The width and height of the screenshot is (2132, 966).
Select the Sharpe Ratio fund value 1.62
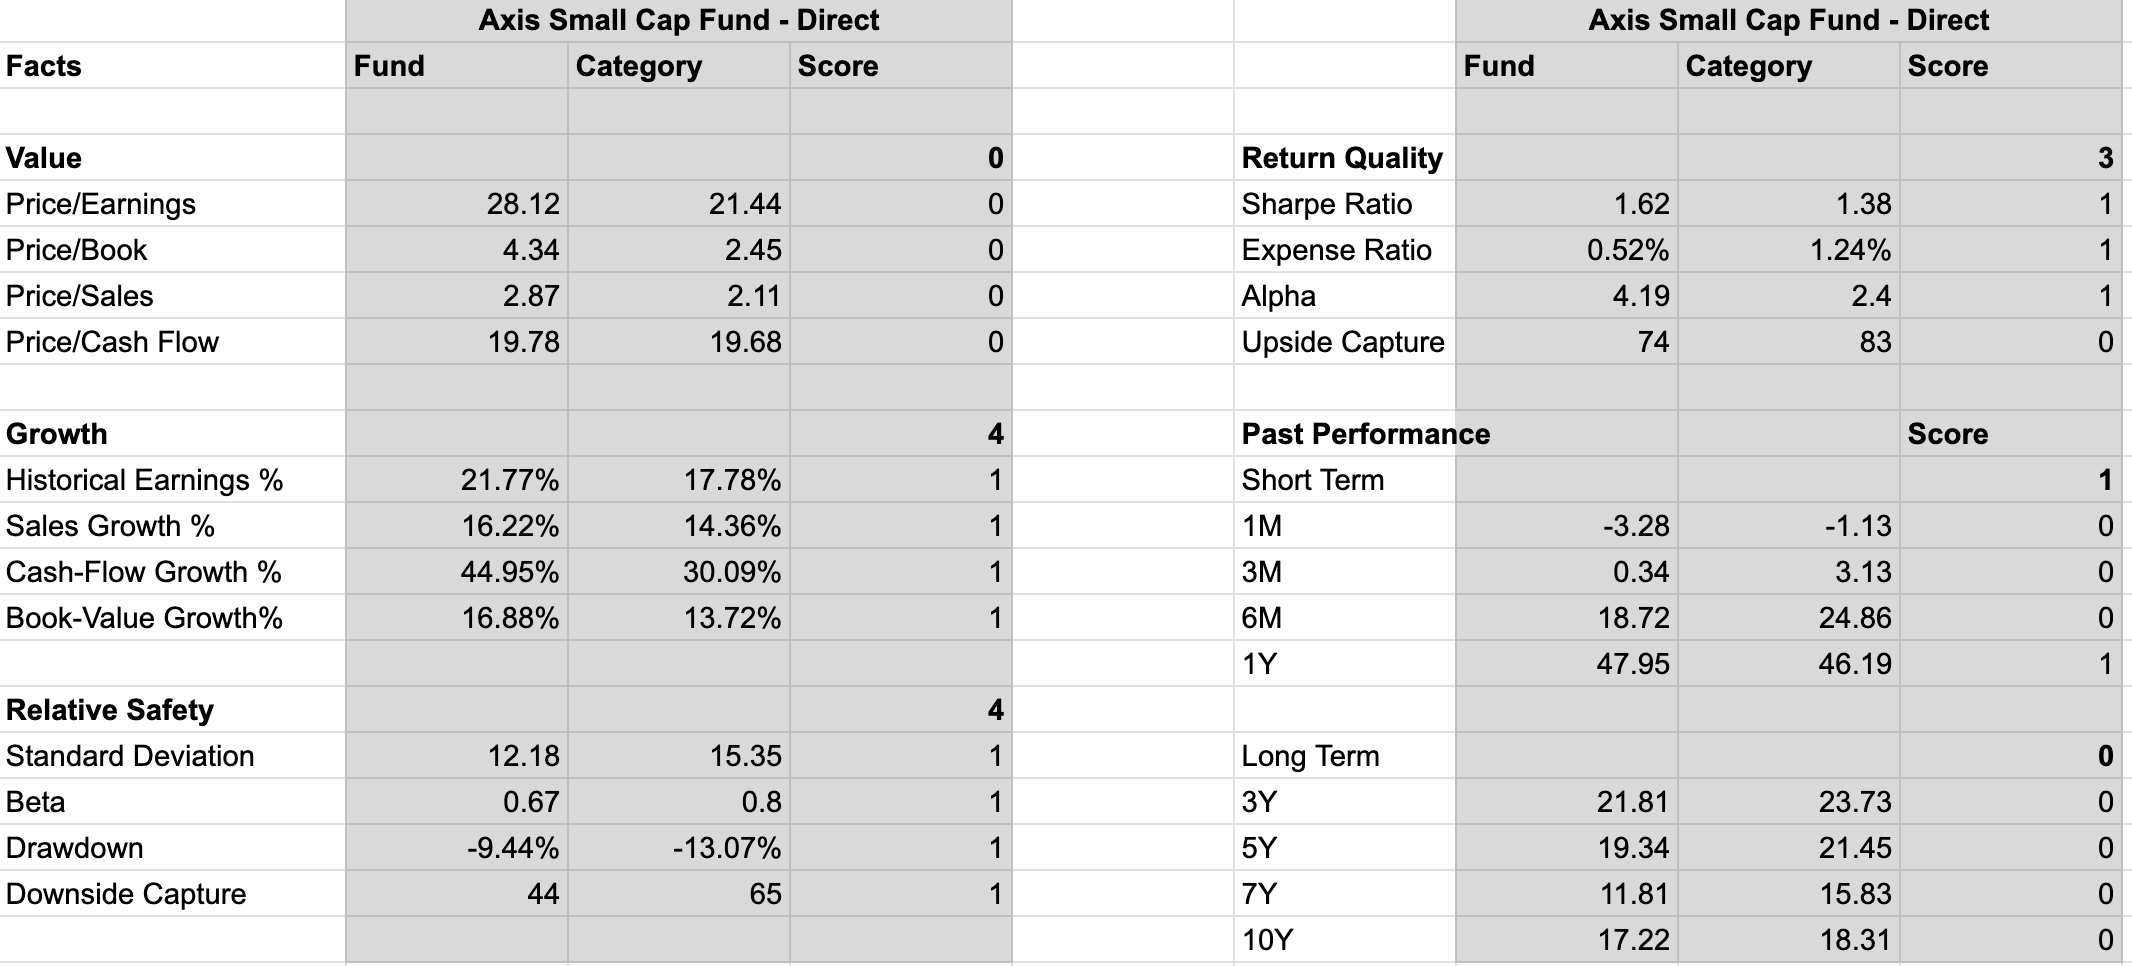click(x=1641, y=204)
